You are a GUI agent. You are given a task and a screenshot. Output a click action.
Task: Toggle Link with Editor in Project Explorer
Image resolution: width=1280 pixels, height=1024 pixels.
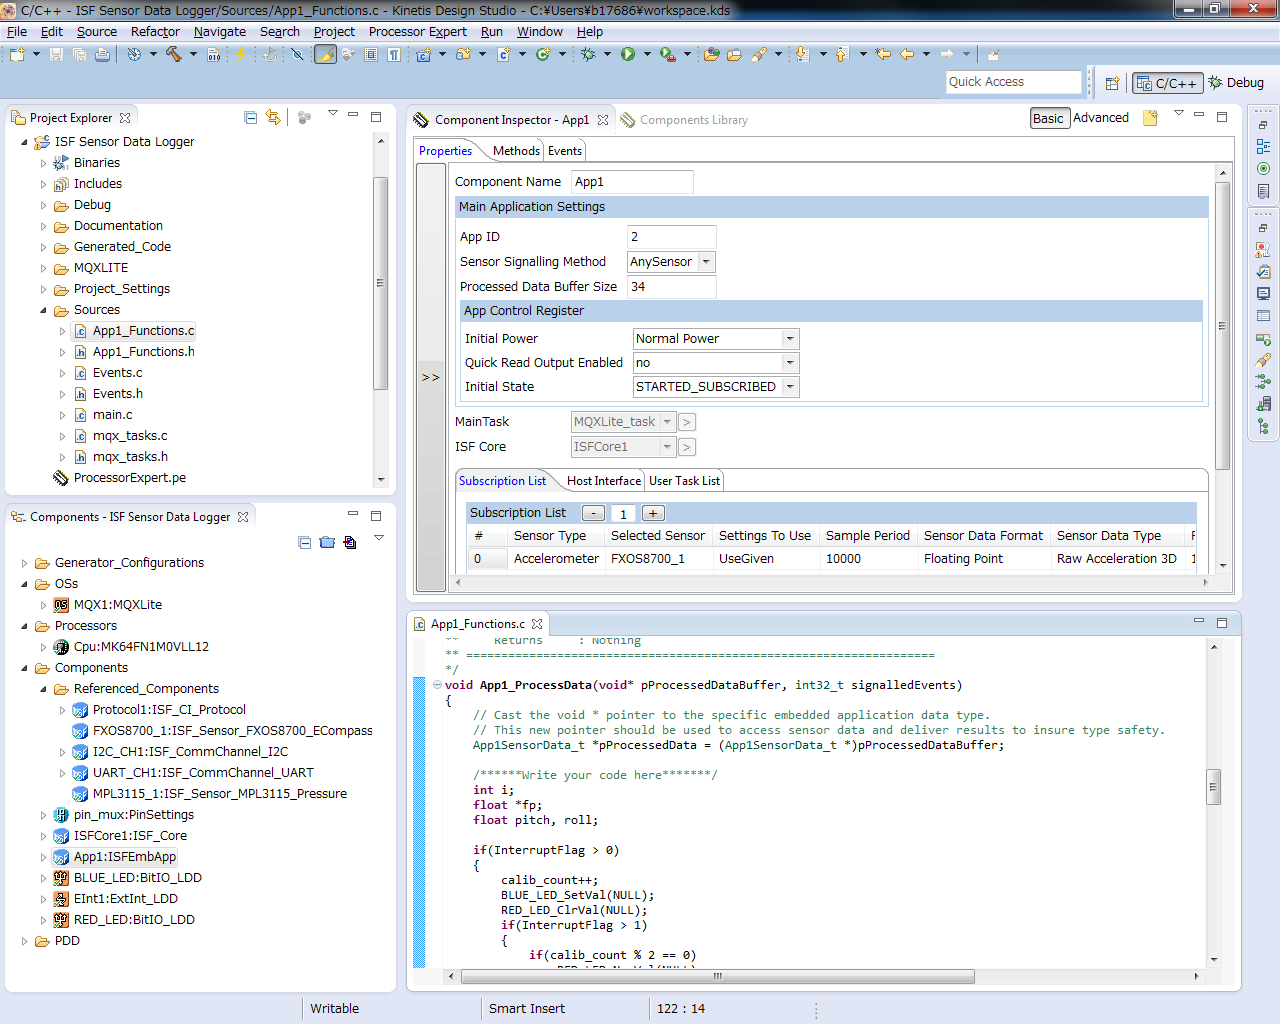click(273, 118)
